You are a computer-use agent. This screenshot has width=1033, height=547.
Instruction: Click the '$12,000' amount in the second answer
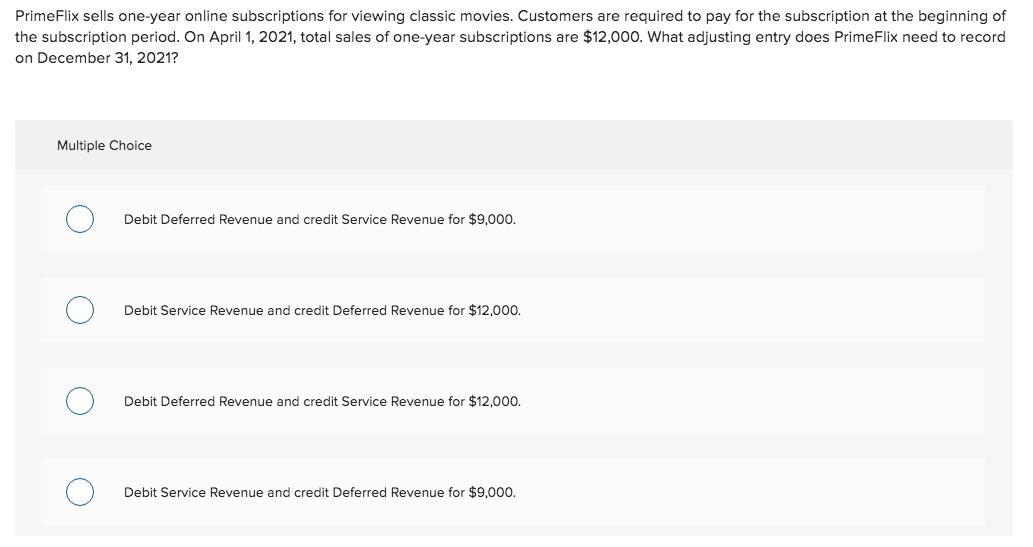coord(495,310)
